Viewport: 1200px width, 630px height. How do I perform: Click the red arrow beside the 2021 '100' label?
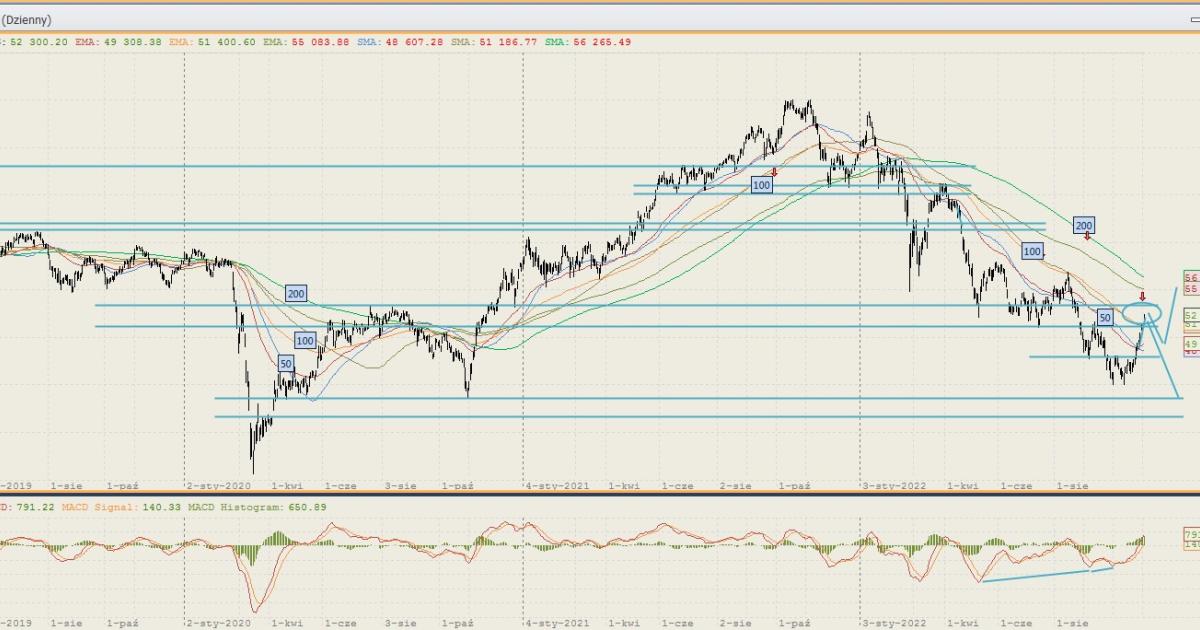(774, 172)
